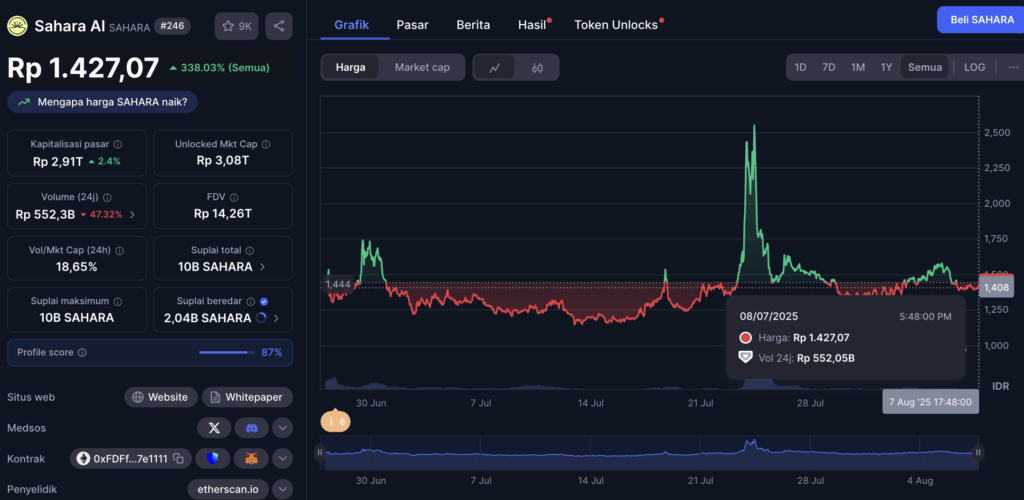Click the mini overview chart navigator
Image resolution: width=1024 pixels, height=500 pixels.
point(649,452)
